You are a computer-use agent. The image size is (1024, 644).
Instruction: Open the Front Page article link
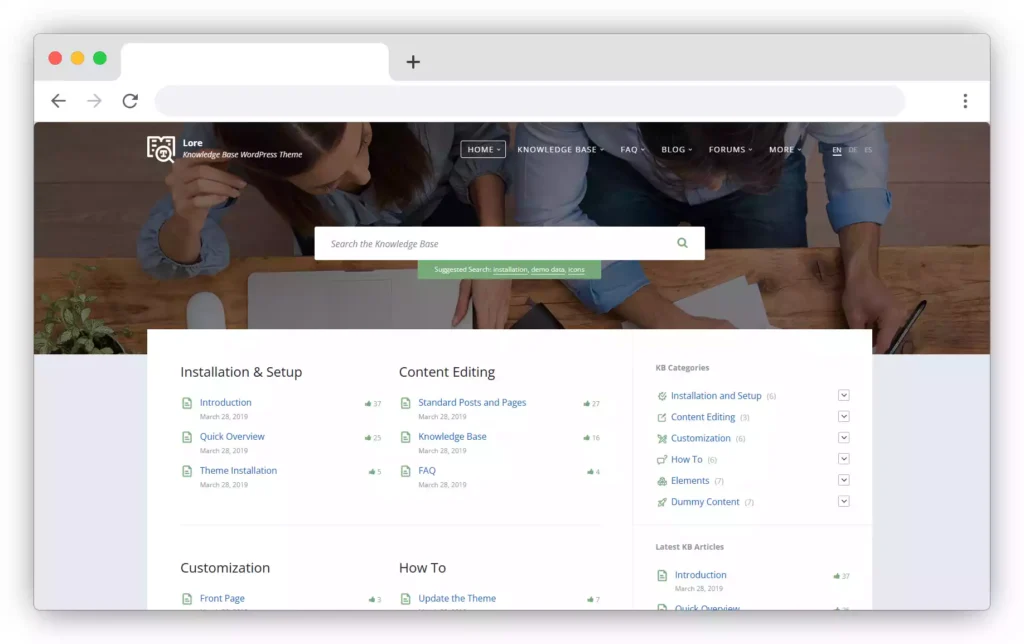pos(222,598)
